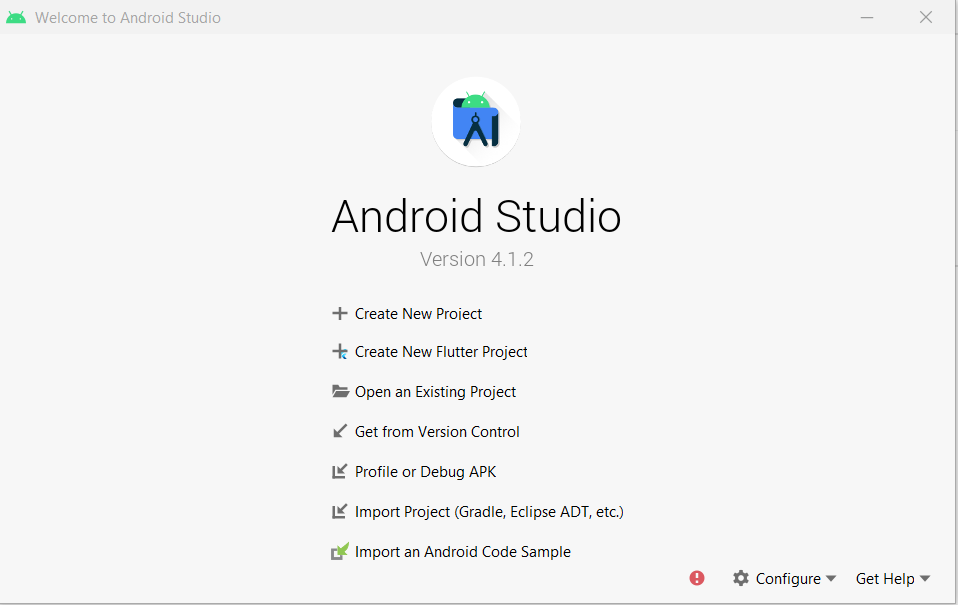
Task: Select Import Project (Gradle, Eclipse ADT, etc.) text
Action: (489, 512)
